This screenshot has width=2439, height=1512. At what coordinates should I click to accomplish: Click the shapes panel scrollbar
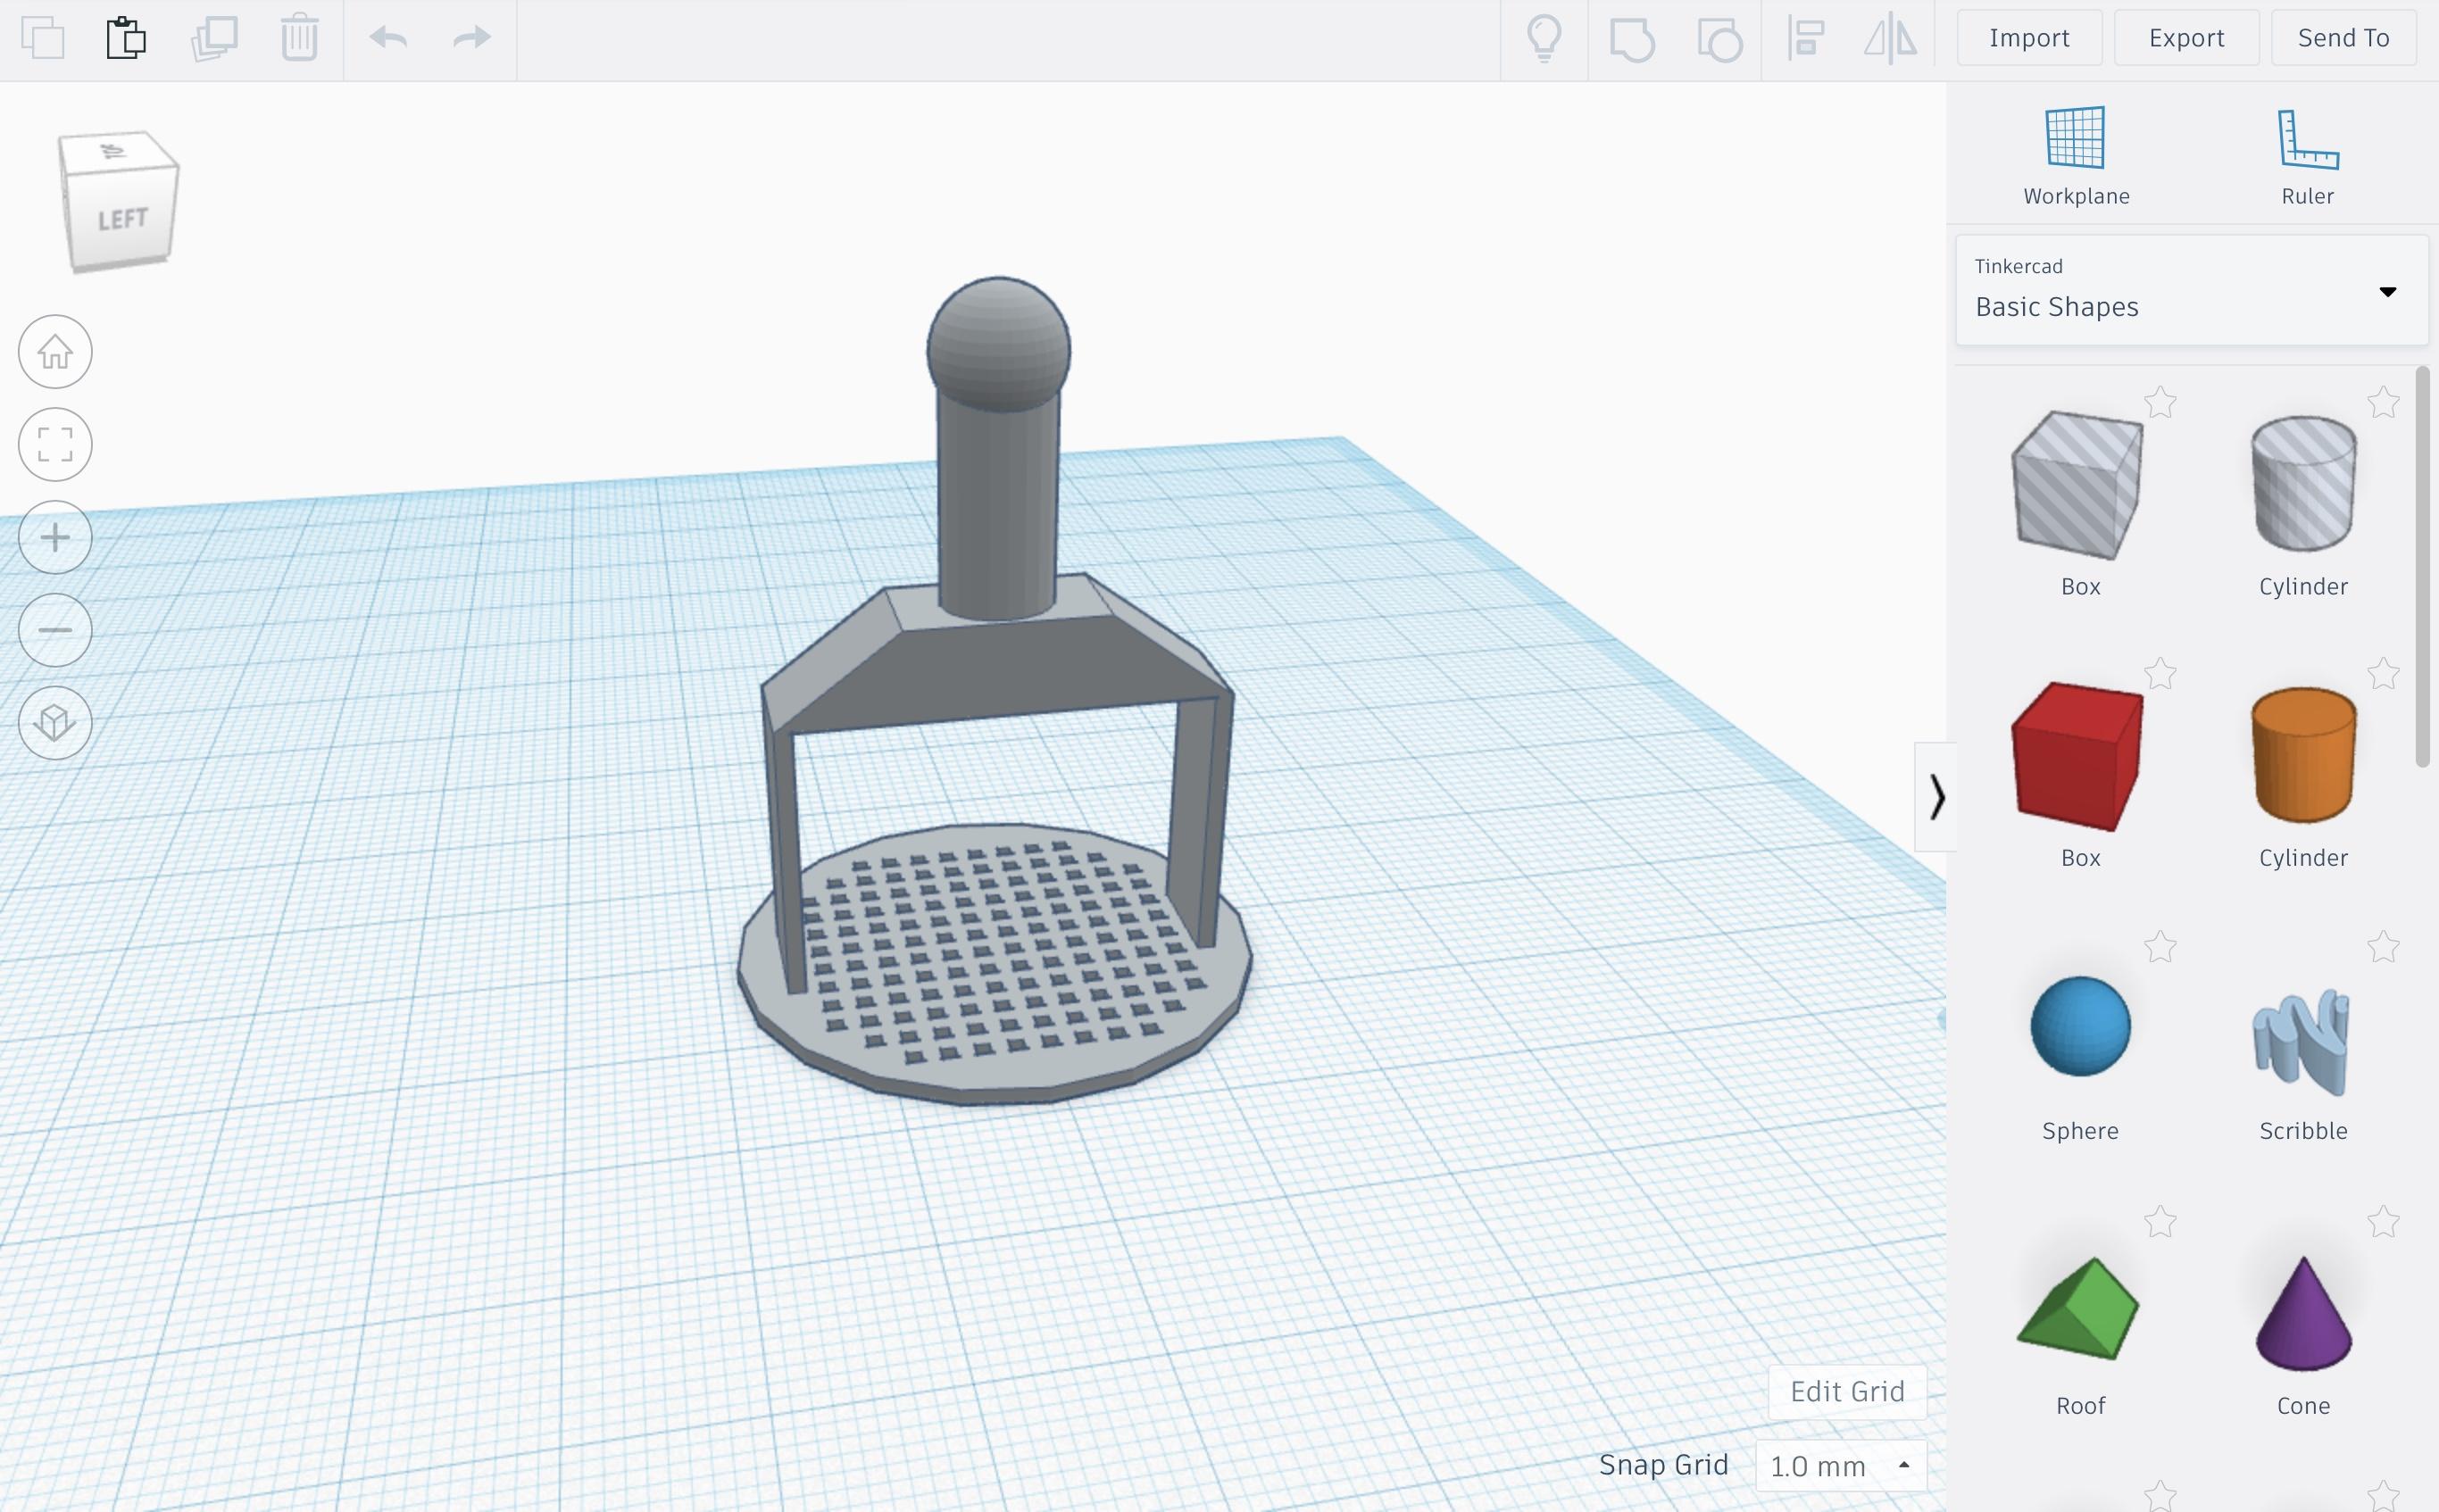(x=2422, y=567)
